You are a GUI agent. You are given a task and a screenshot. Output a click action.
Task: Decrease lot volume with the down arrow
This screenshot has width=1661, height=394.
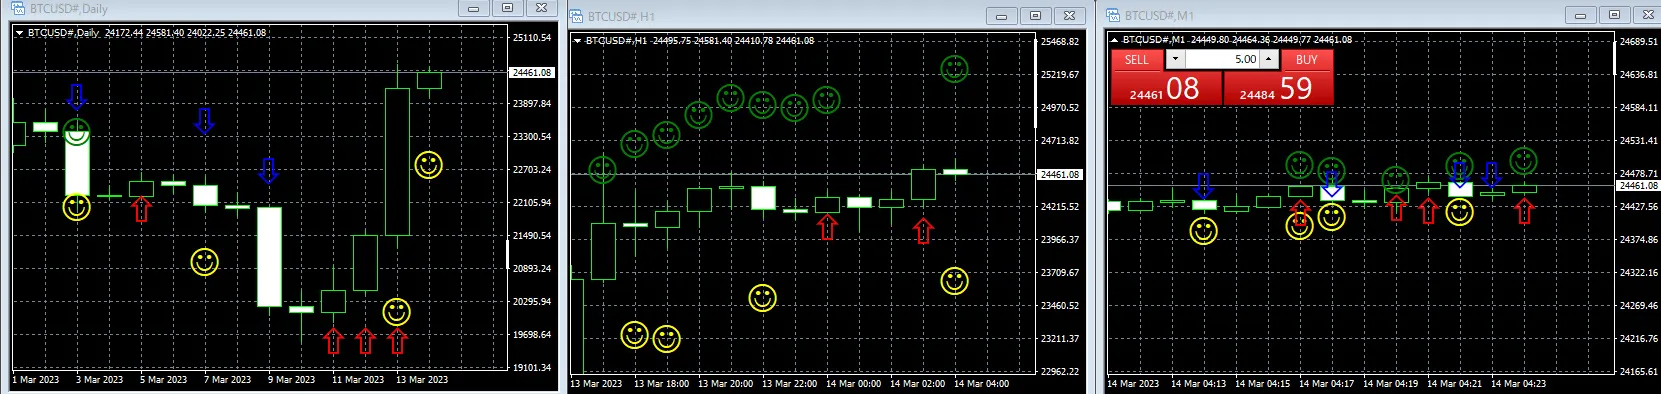pyautogui.click(x=1174, y=60)
